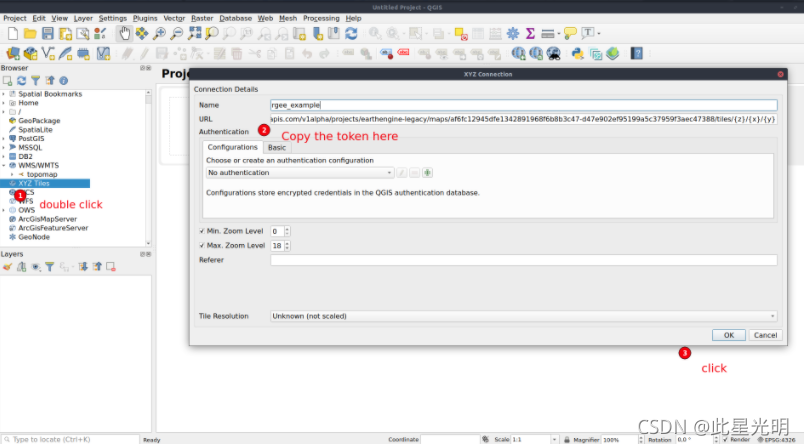Image resolution: width=804 pixels, height=445 pixels.
Task: Toggle the Render checkbox in status bar
Action: (725, 439)
